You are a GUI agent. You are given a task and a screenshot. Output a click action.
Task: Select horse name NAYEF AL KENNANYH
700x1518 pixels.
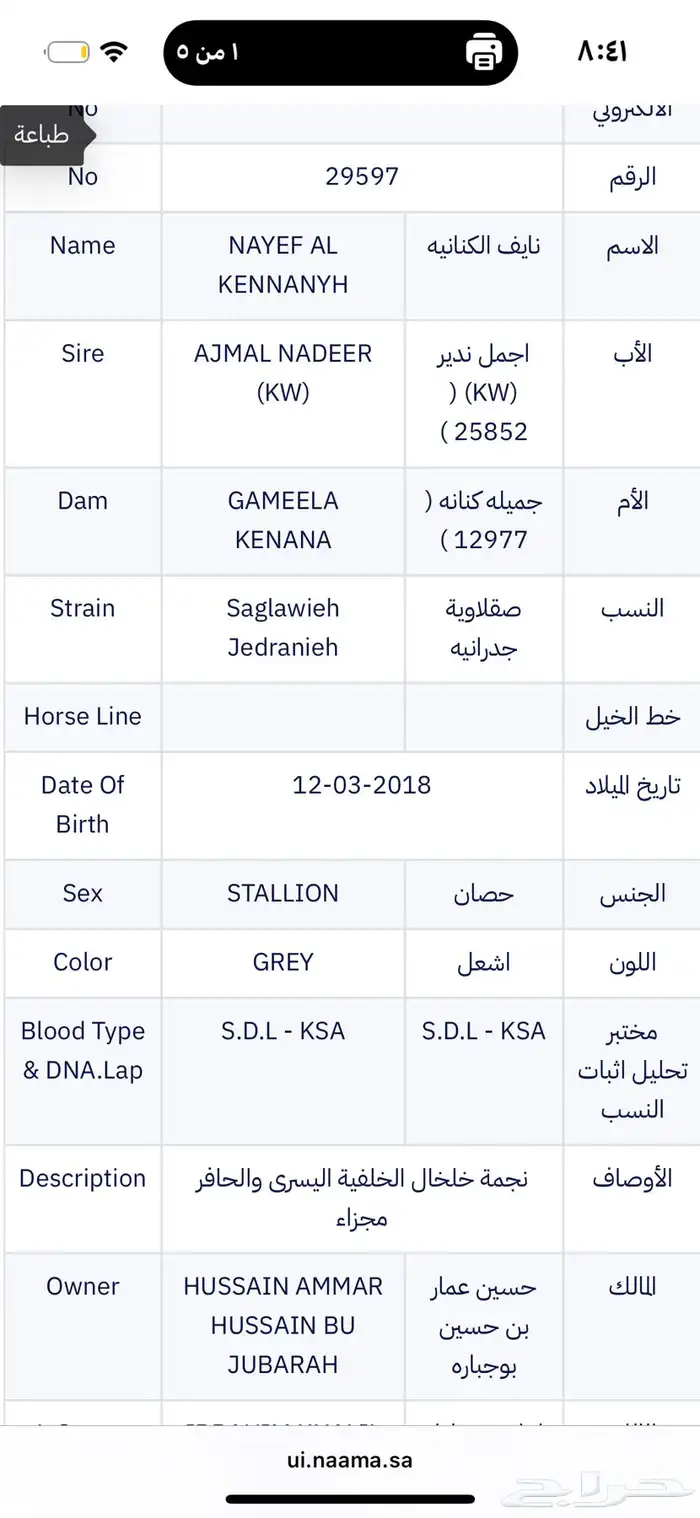282,264
